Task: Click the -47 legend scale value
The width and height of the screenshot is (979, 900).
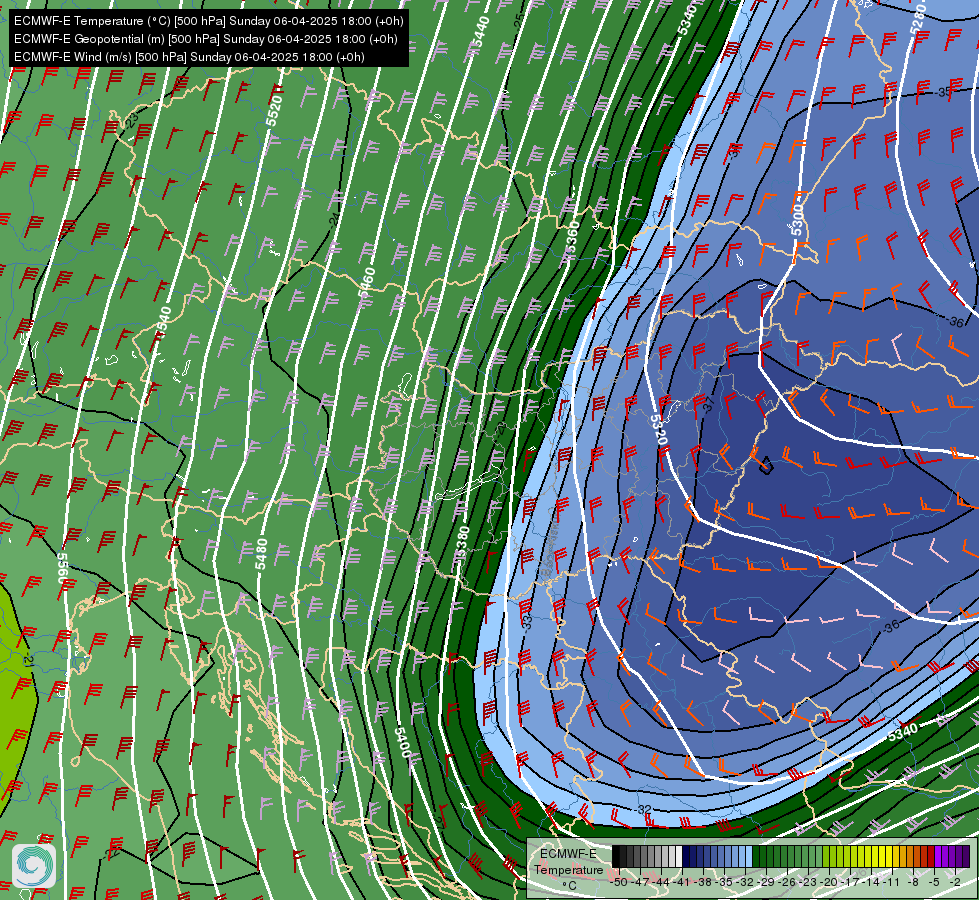Action: (641, 883)
